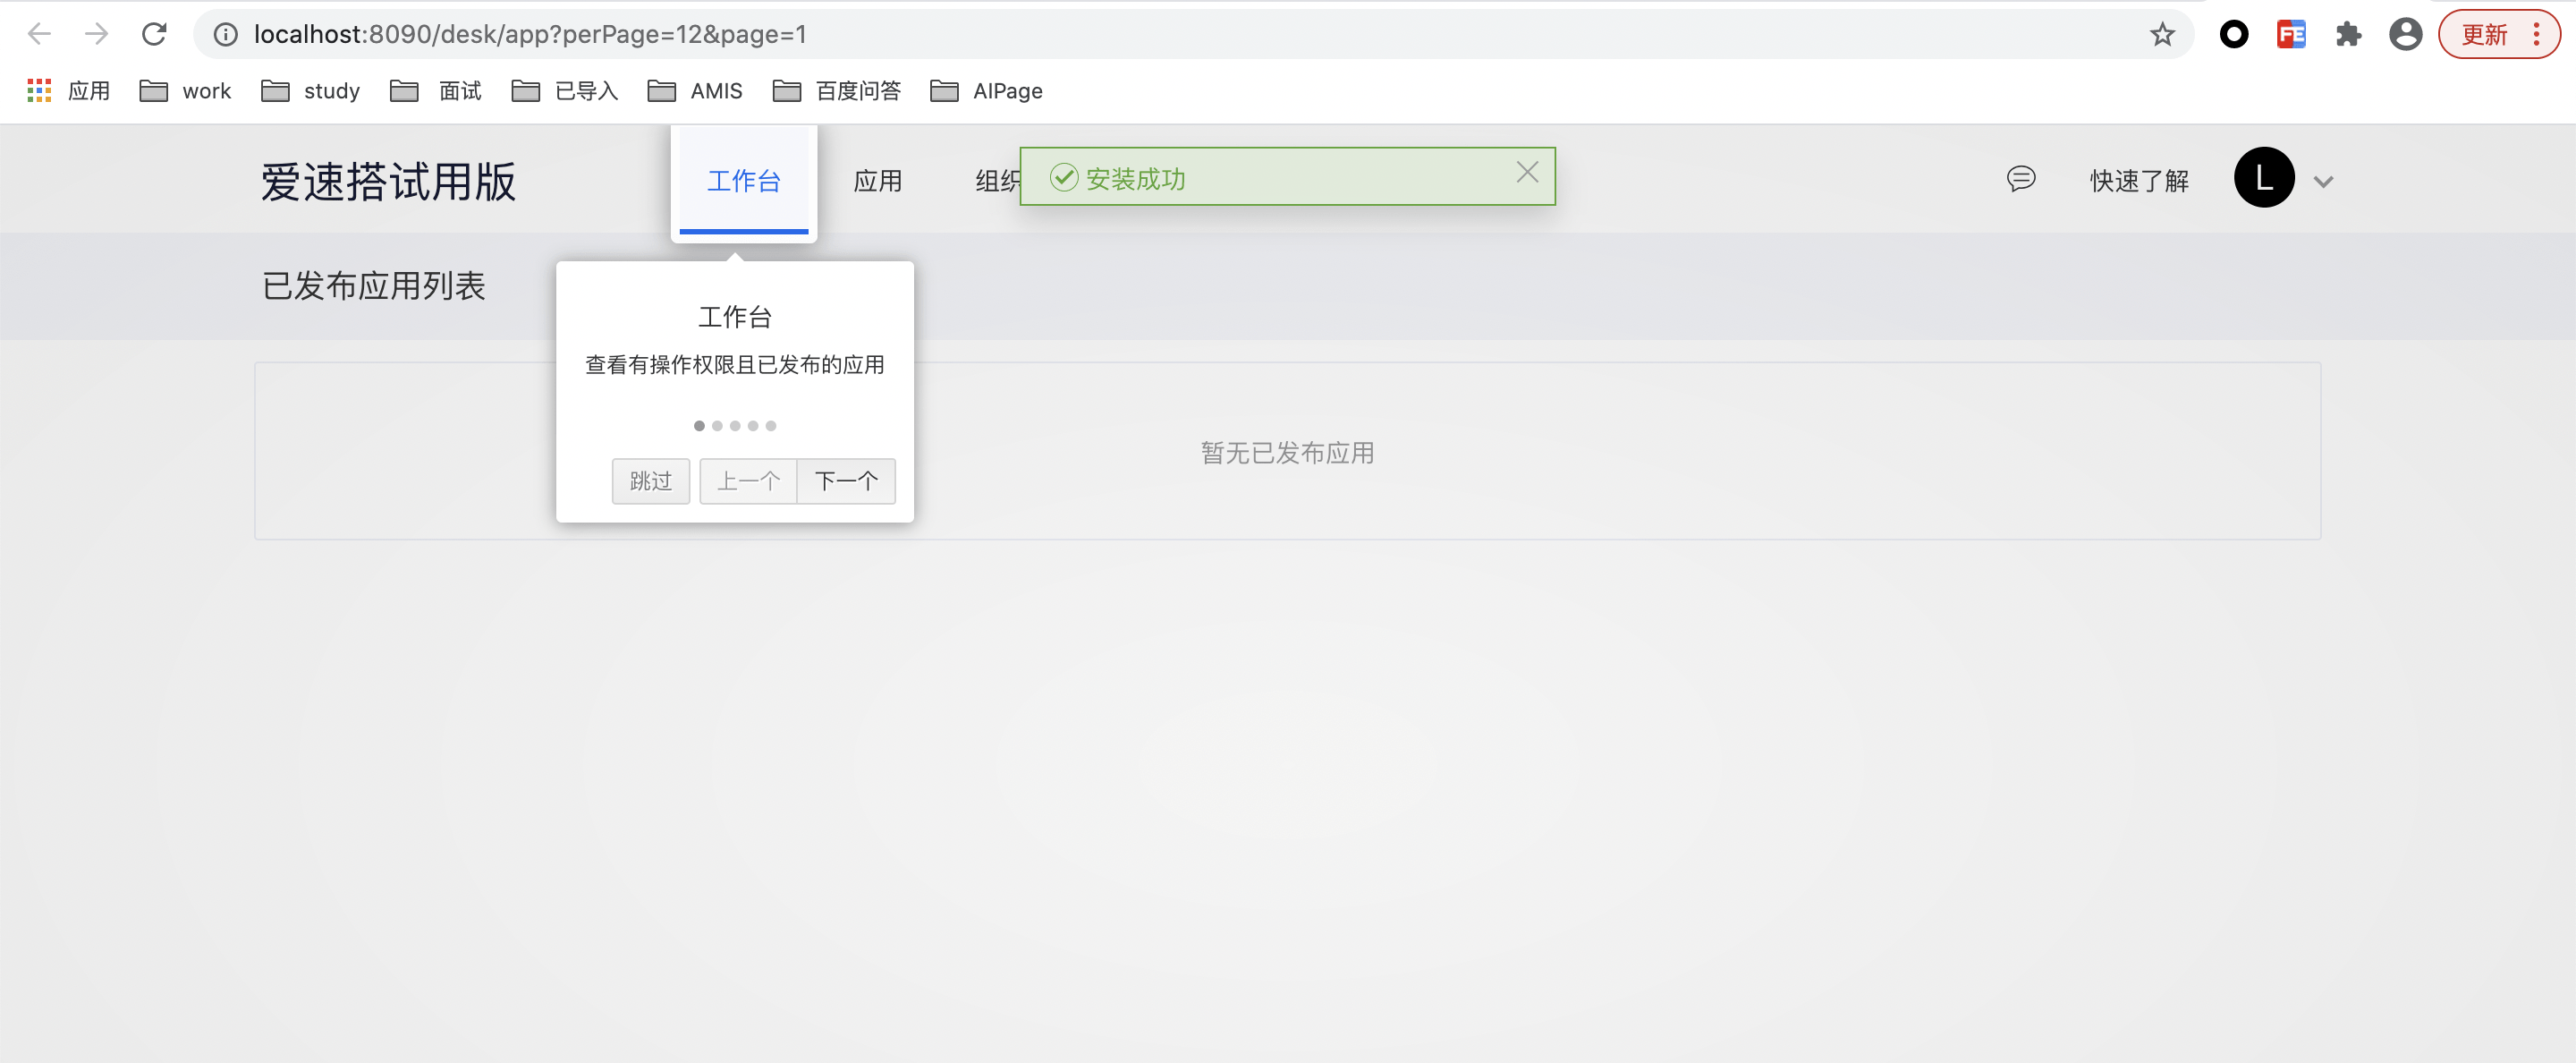
Task: Click the black circle extension icon
Action: click(x=2234, y=34)
